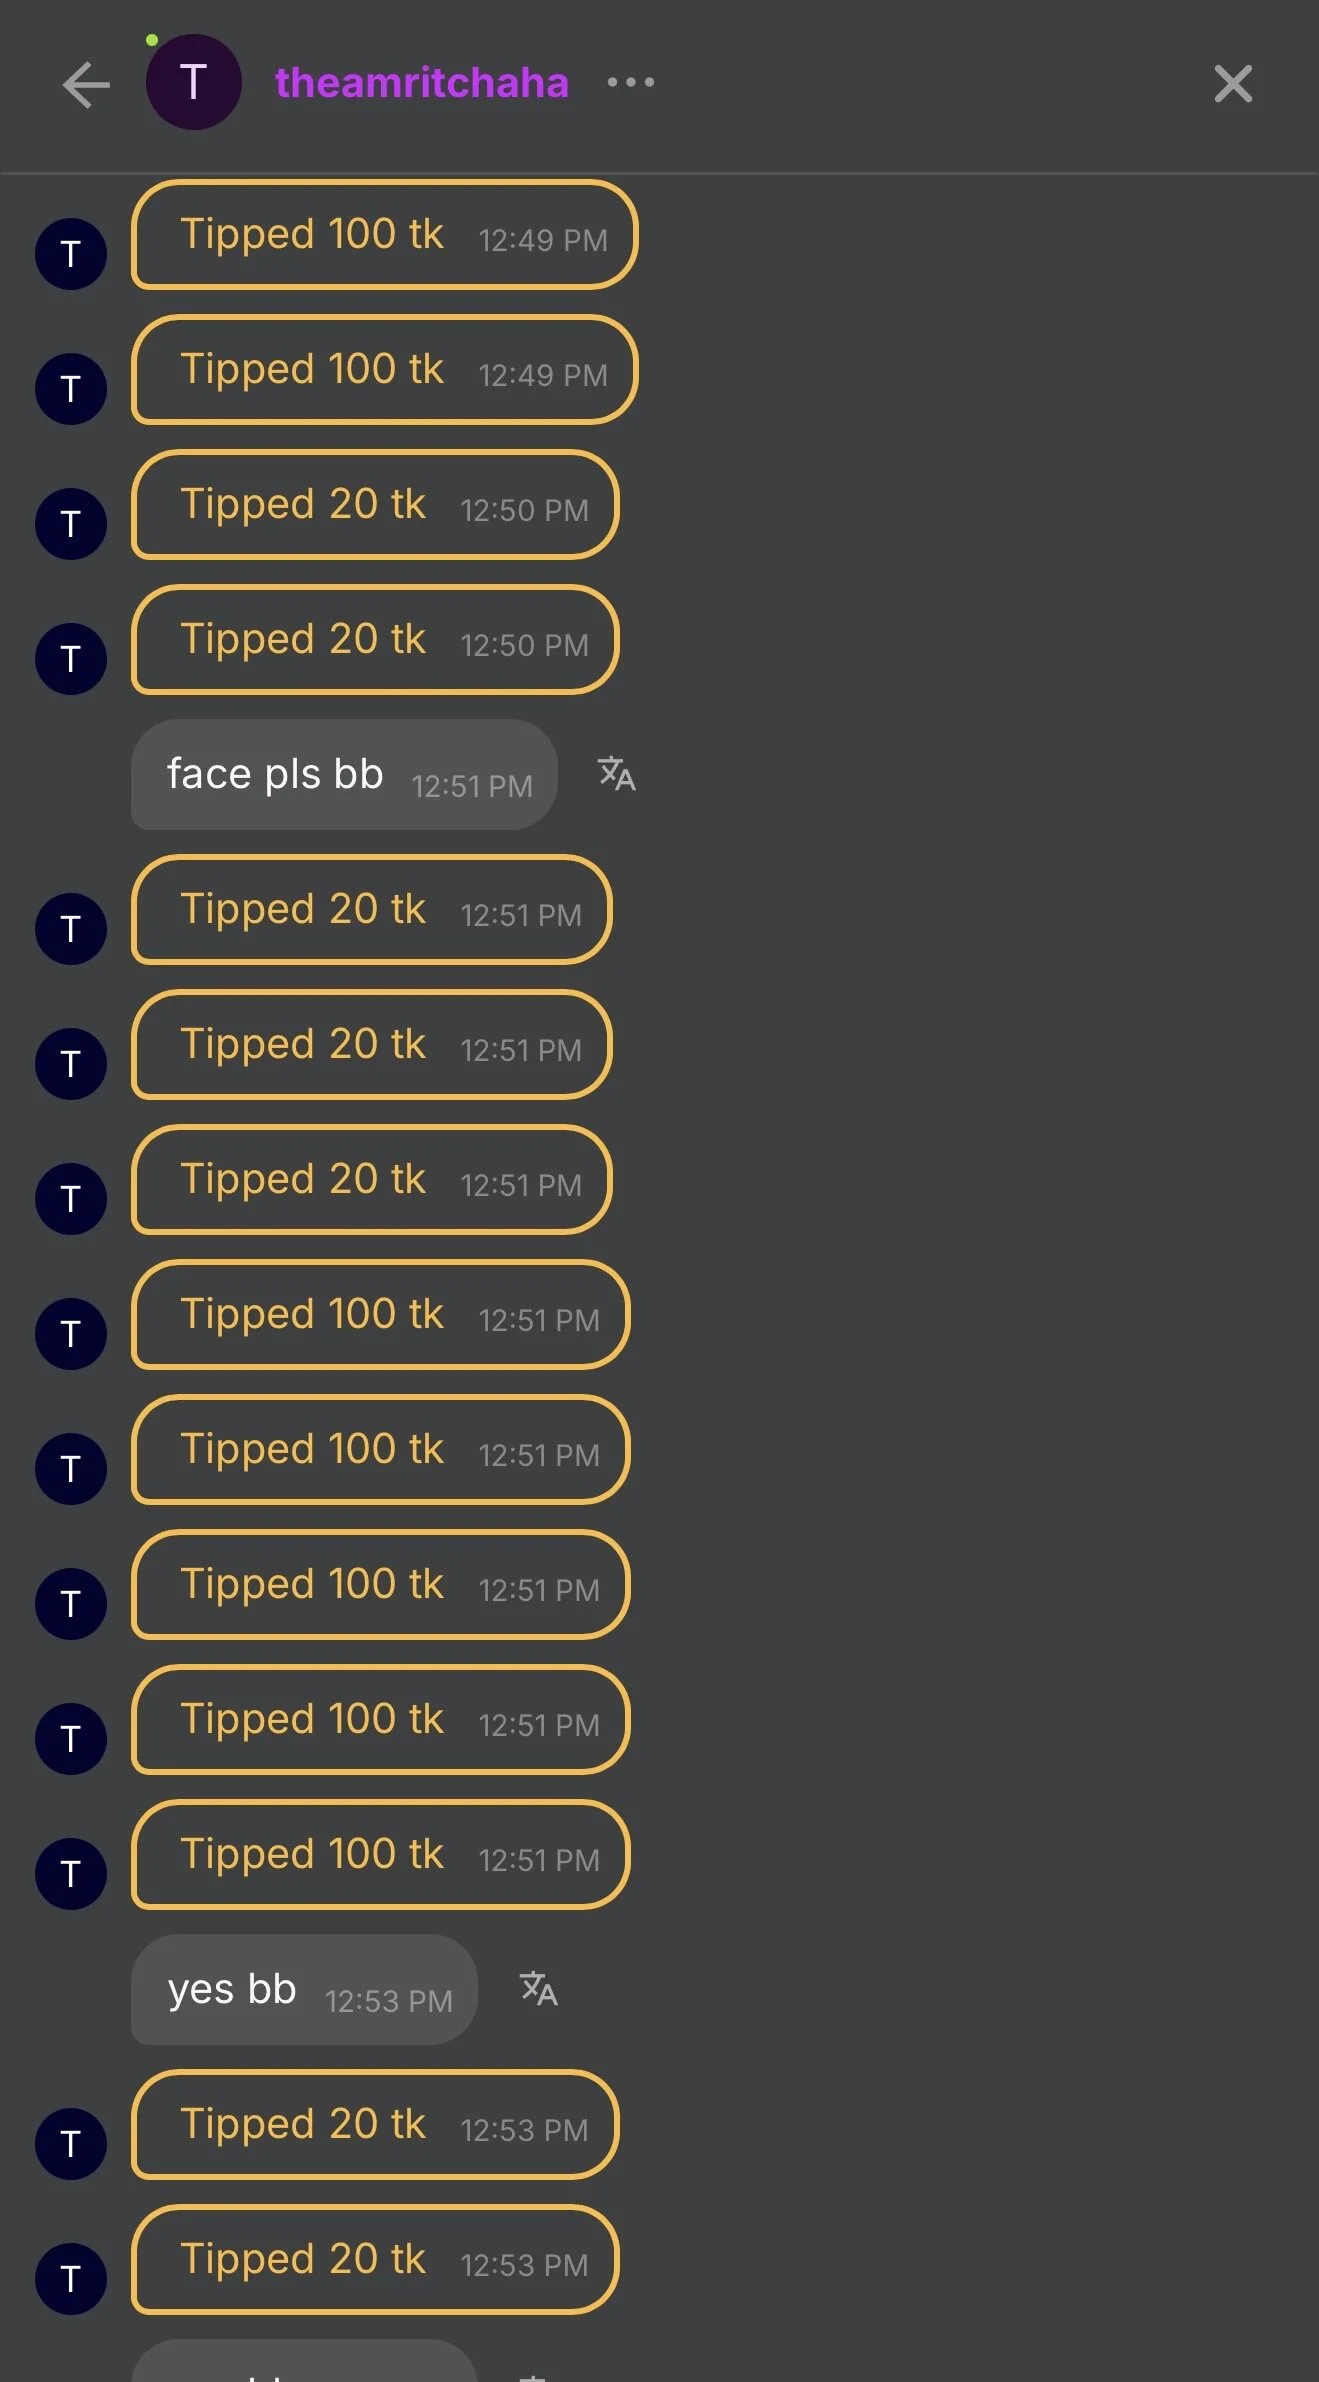
Task: Click avatar beside last 100 tk tip
Action: pyautogui.click(x=71, y=1874)
